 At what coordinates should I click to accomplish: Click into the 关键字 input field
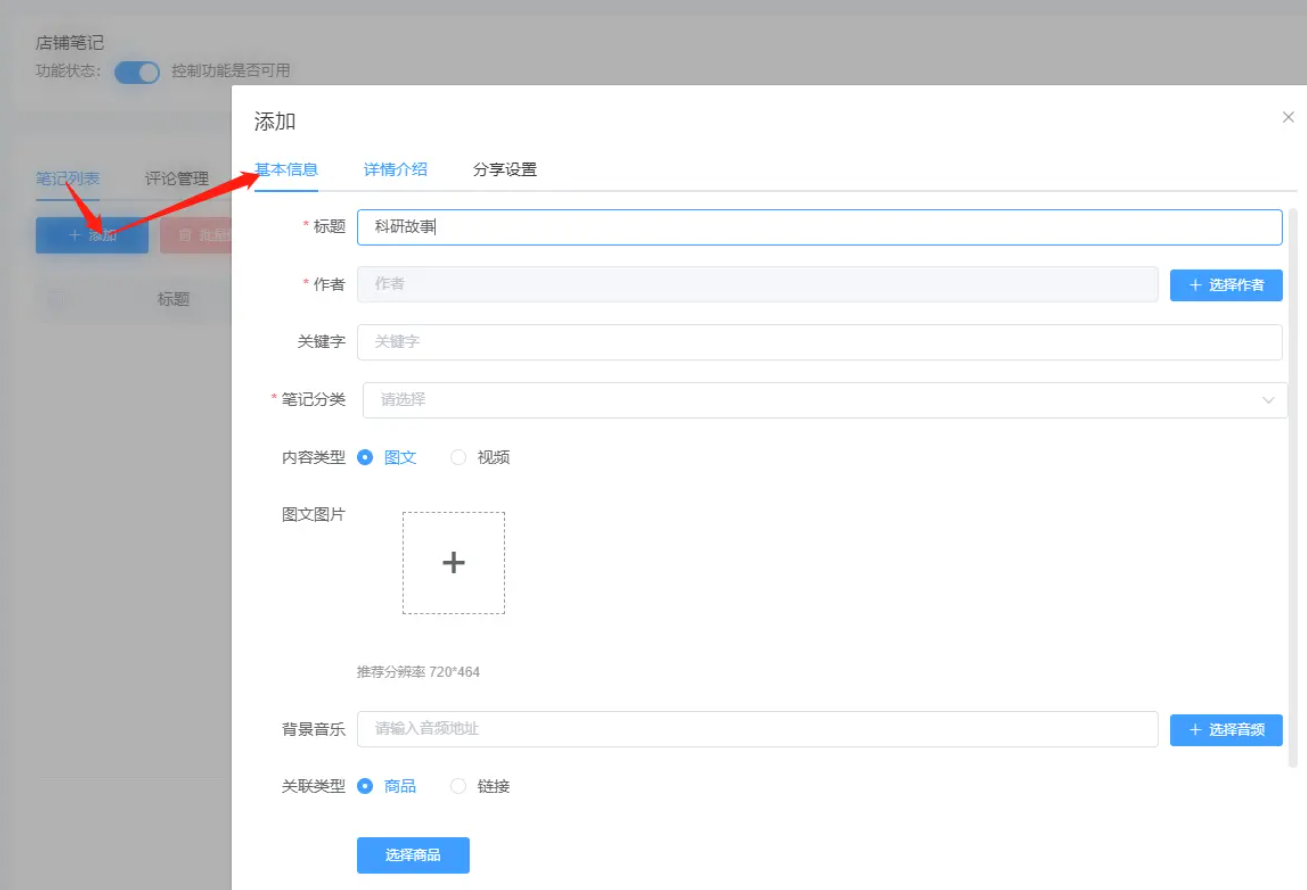pos(818,342)
